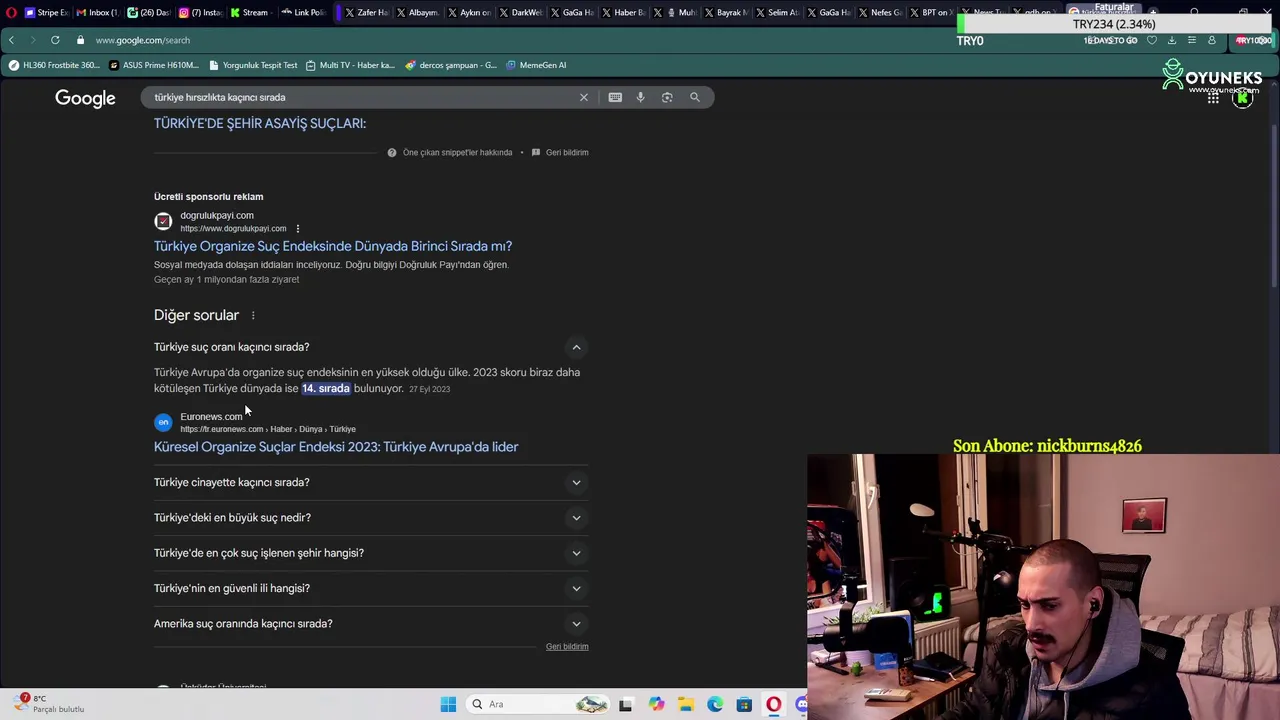The width and height of the screenshot is (1280, 720).
Task: Open Discord from taskbar
Action: (x=801, y=704)
